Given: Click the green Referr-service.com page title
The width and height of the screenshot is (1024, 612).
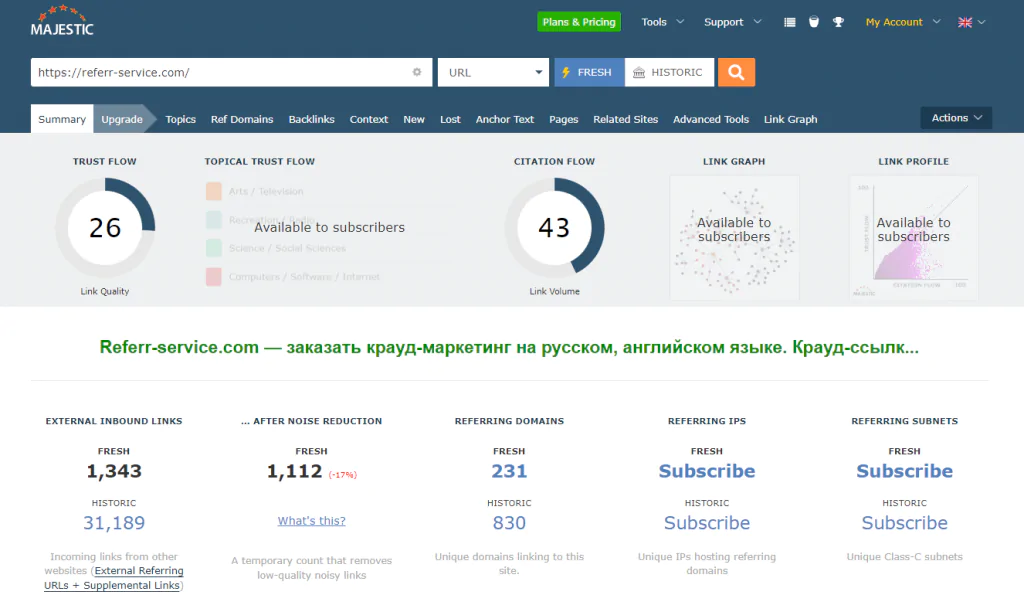Looking at the screenshot, I should click(509, 347).
